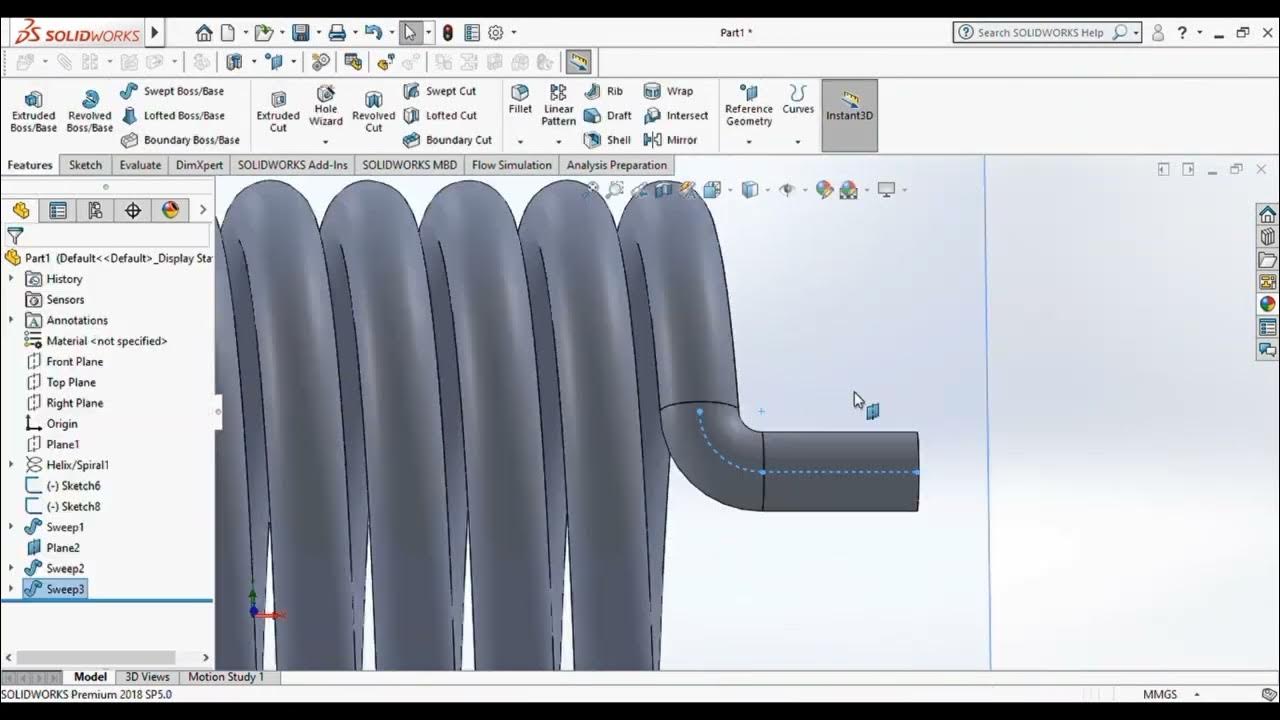This screenshot has height=720, width=1280.
Task: Select the Extruded Cut tool
Action: pyautogui.click(x=278, y=111)
